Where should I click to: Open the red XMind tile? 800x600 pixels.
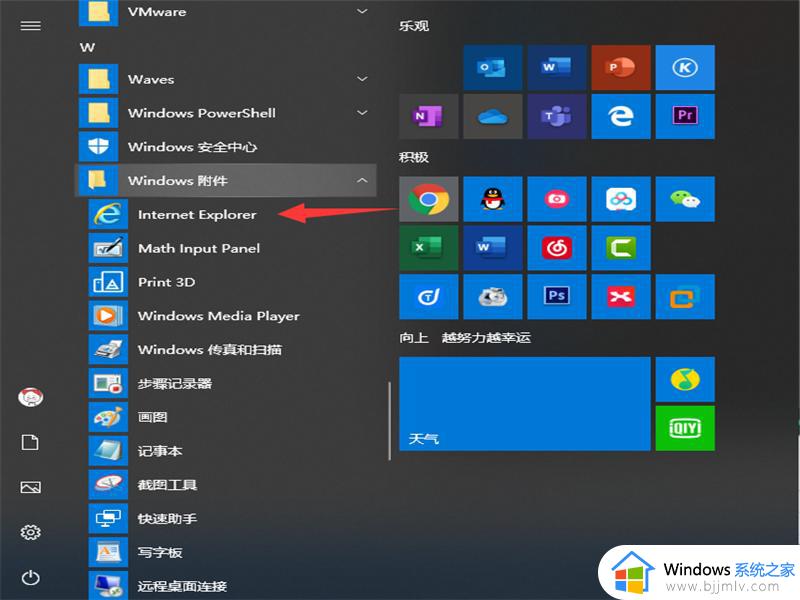pos(621,296)
